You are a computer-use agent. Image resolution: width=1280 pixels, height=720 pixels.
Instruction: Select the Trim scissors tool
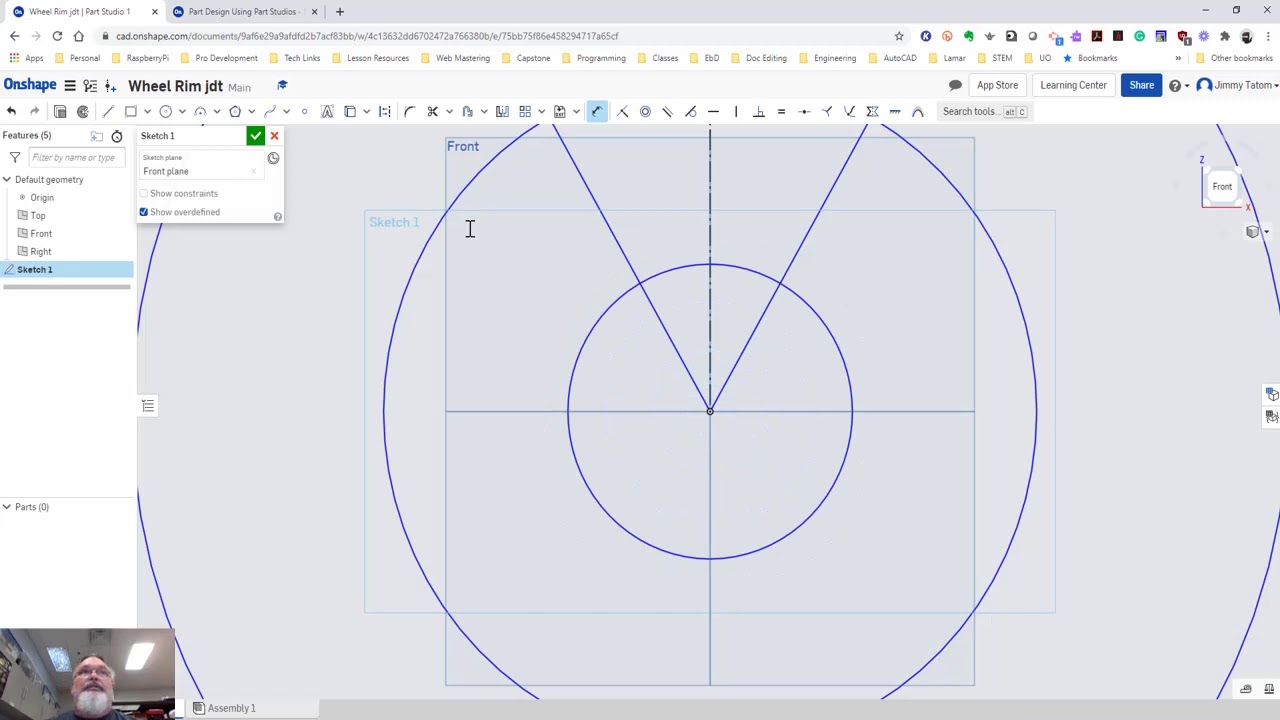coord(432,111)
